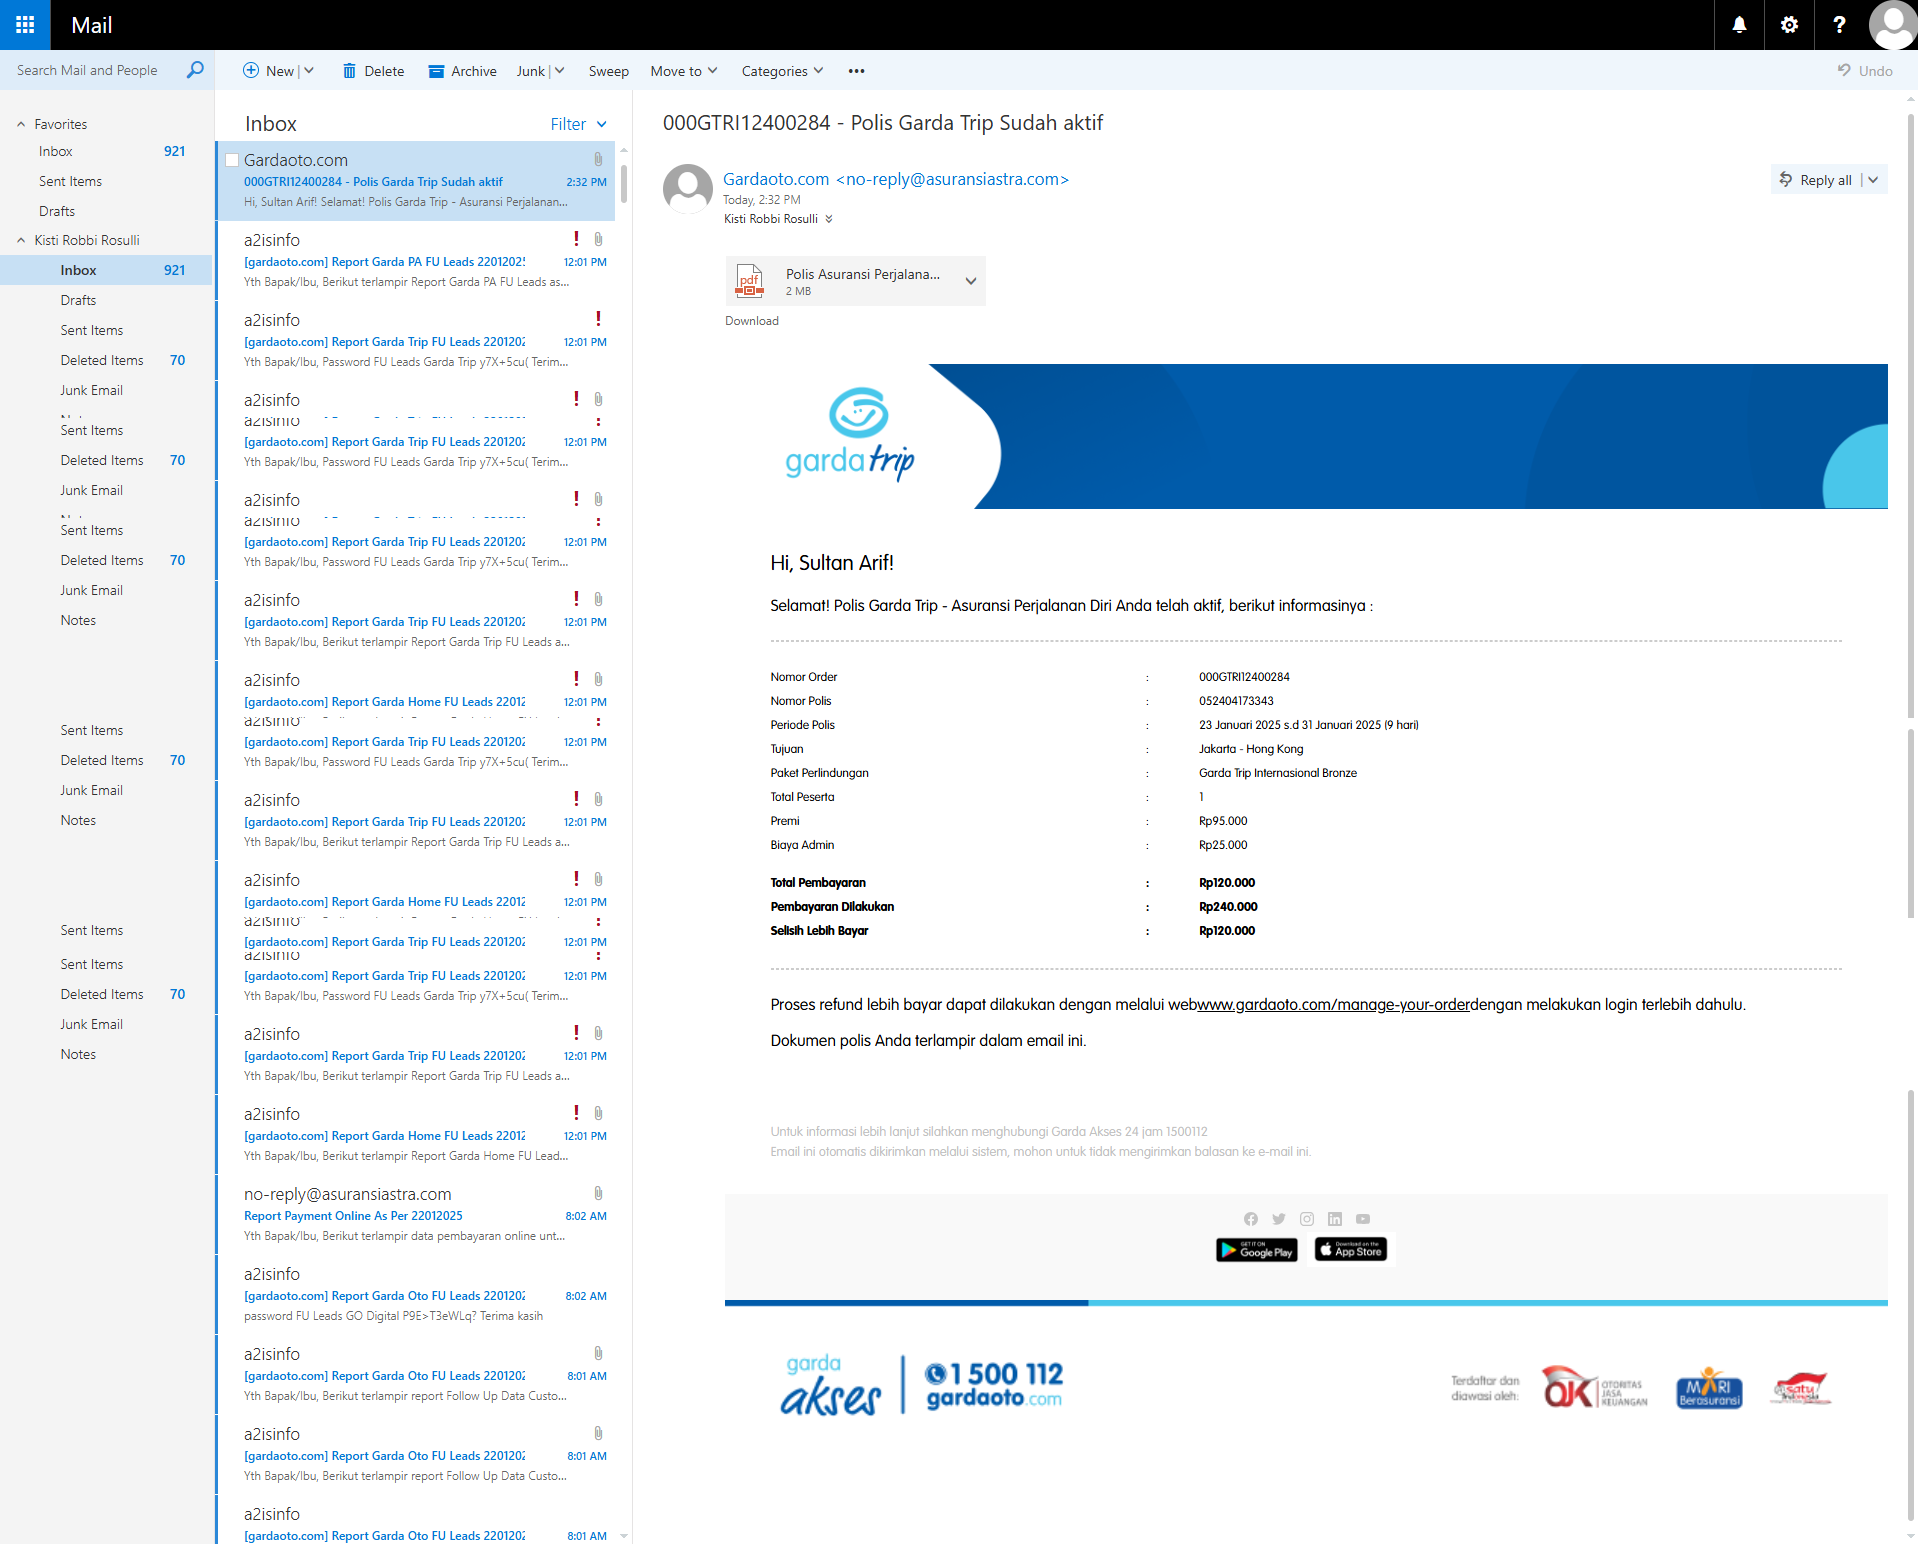Click attachment paperclip on Gardaoto.com email
1918x1544 pixels.
[598, 159]
